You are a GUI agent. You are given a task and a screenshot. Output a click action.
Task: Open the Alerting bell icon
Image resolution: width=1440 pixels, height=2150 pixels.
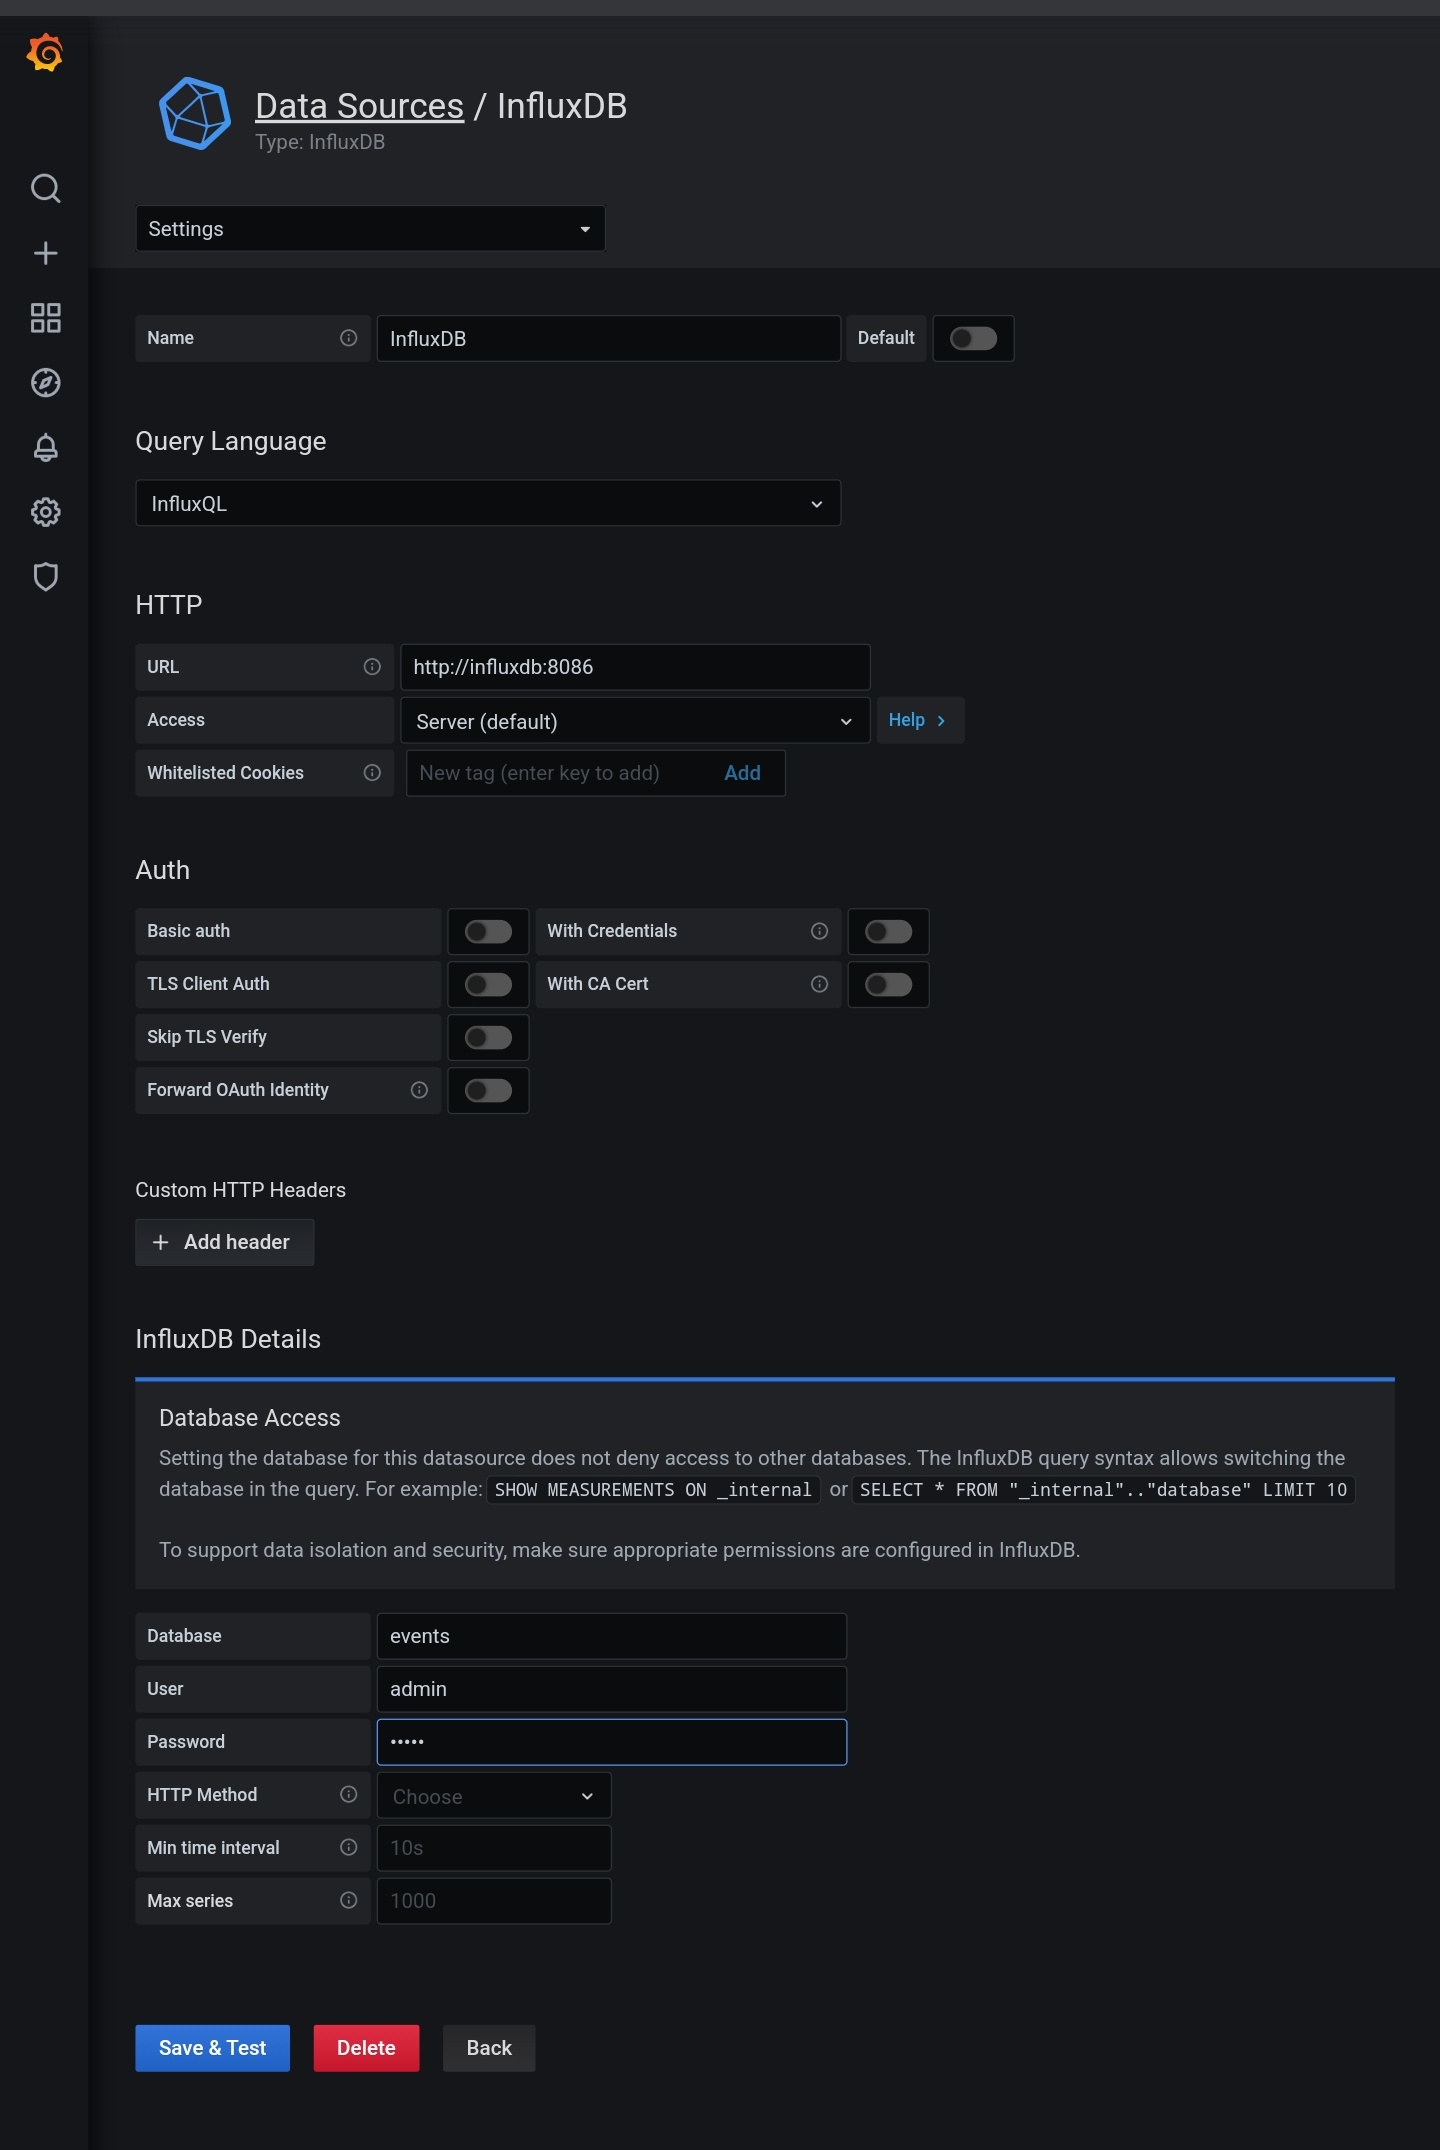pos(45,447)
